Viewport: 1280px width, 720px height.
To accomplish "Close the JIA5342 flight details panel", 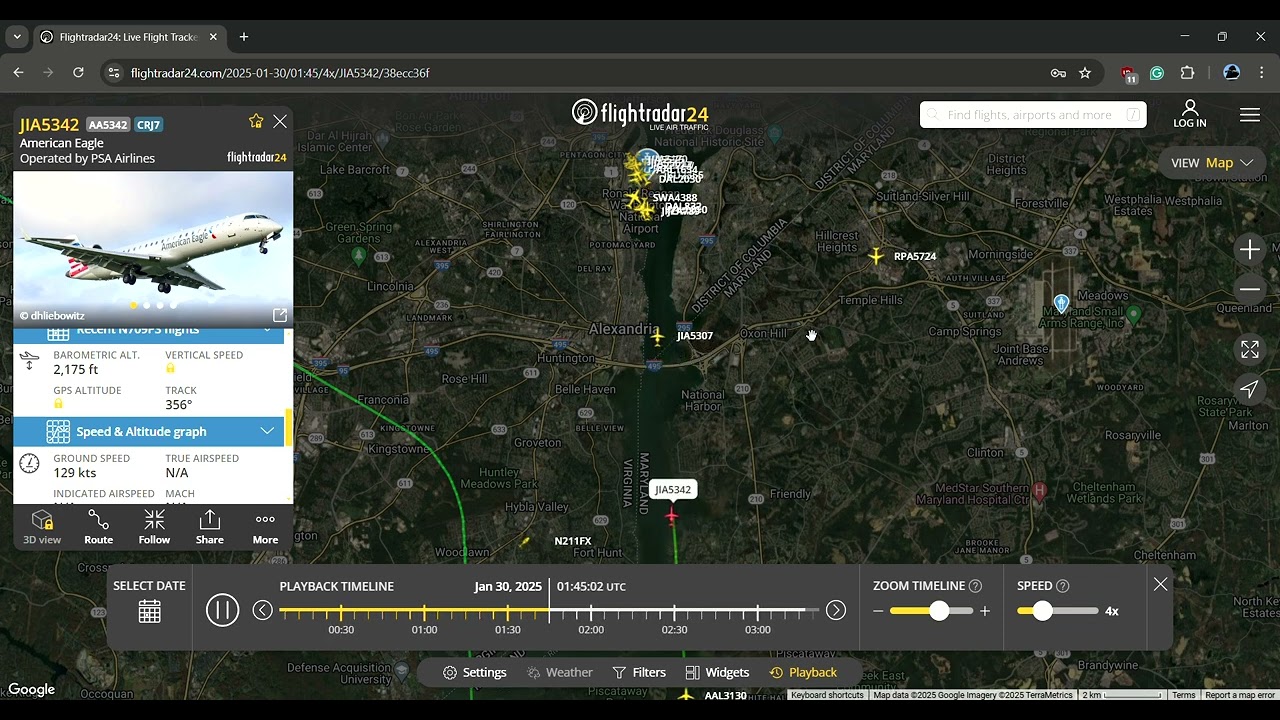I will coord(280,121).
